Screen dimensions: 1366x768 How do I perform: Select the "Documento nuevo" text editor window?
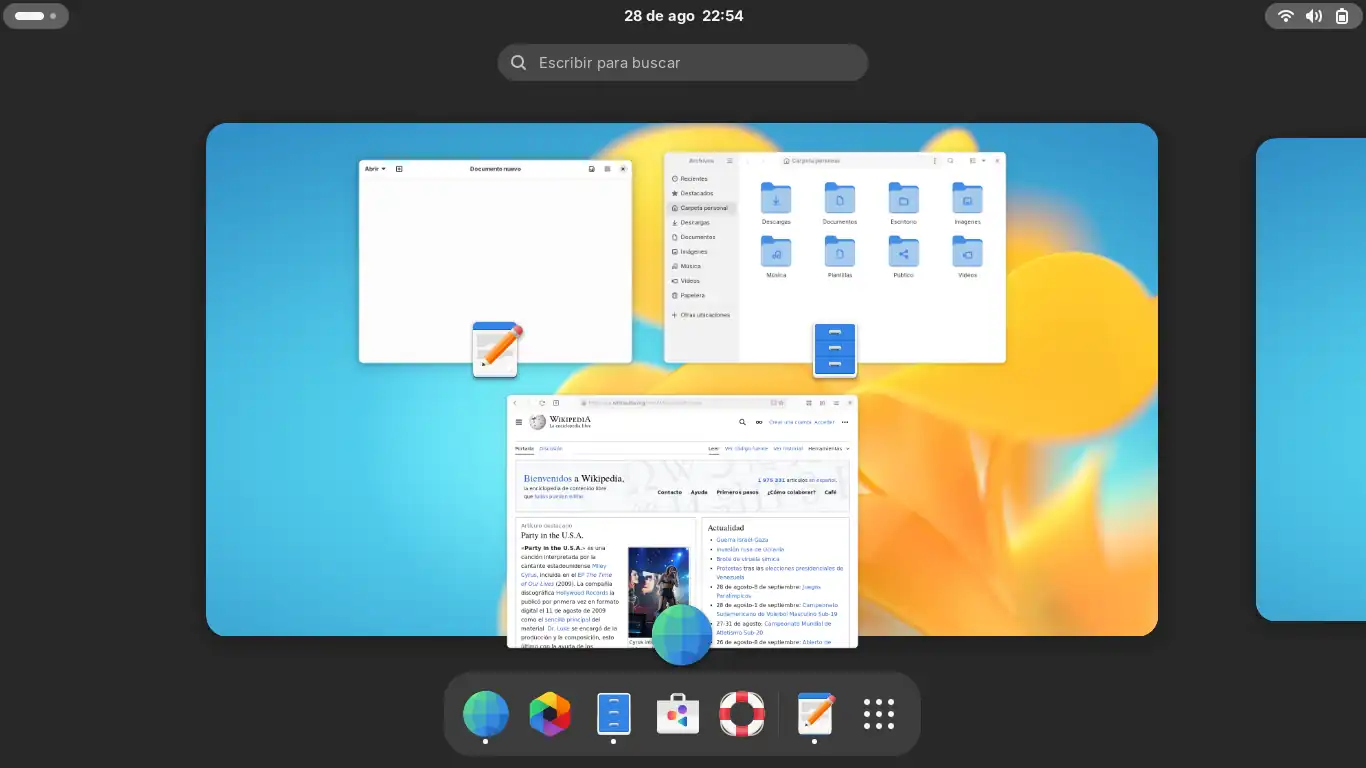(x=495, y=260)
